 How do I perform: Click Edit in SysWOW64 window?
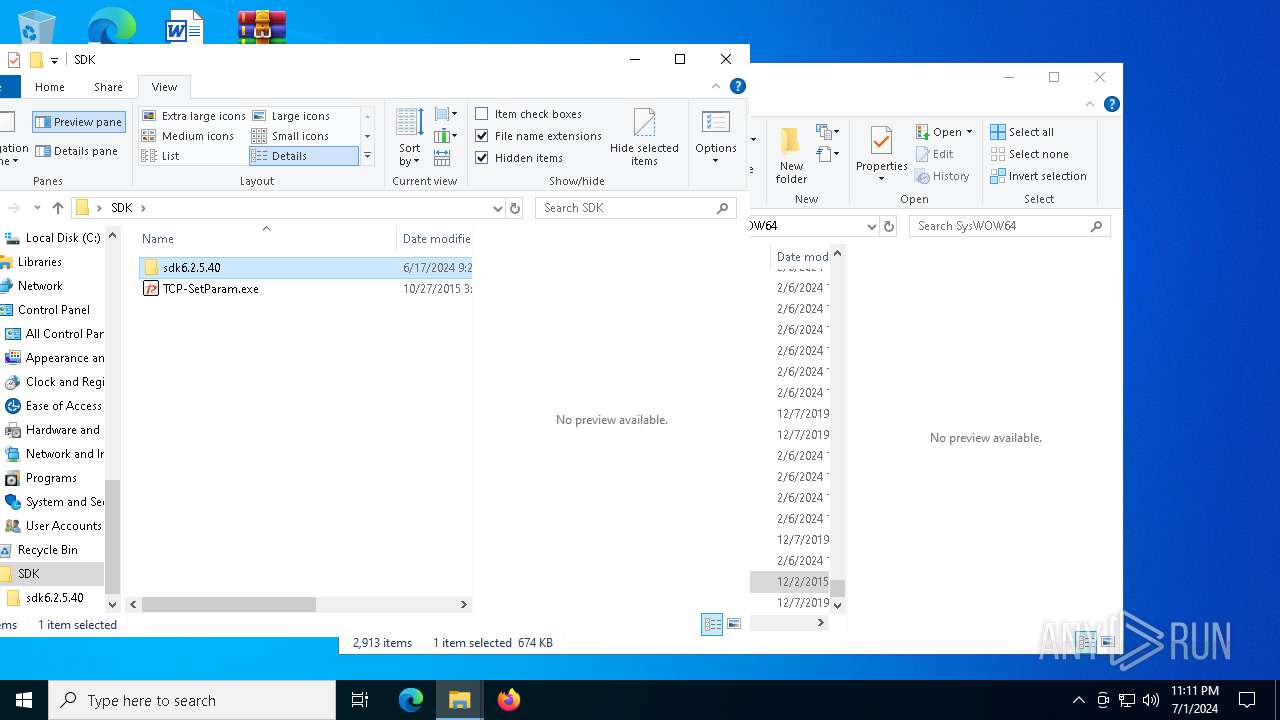(935, 154)
